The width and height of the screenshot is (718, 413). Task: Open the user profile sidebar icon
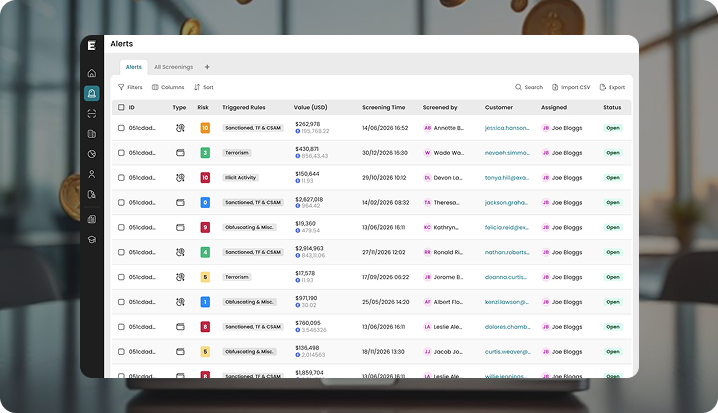pyautogui.click(x=92, y=174)
